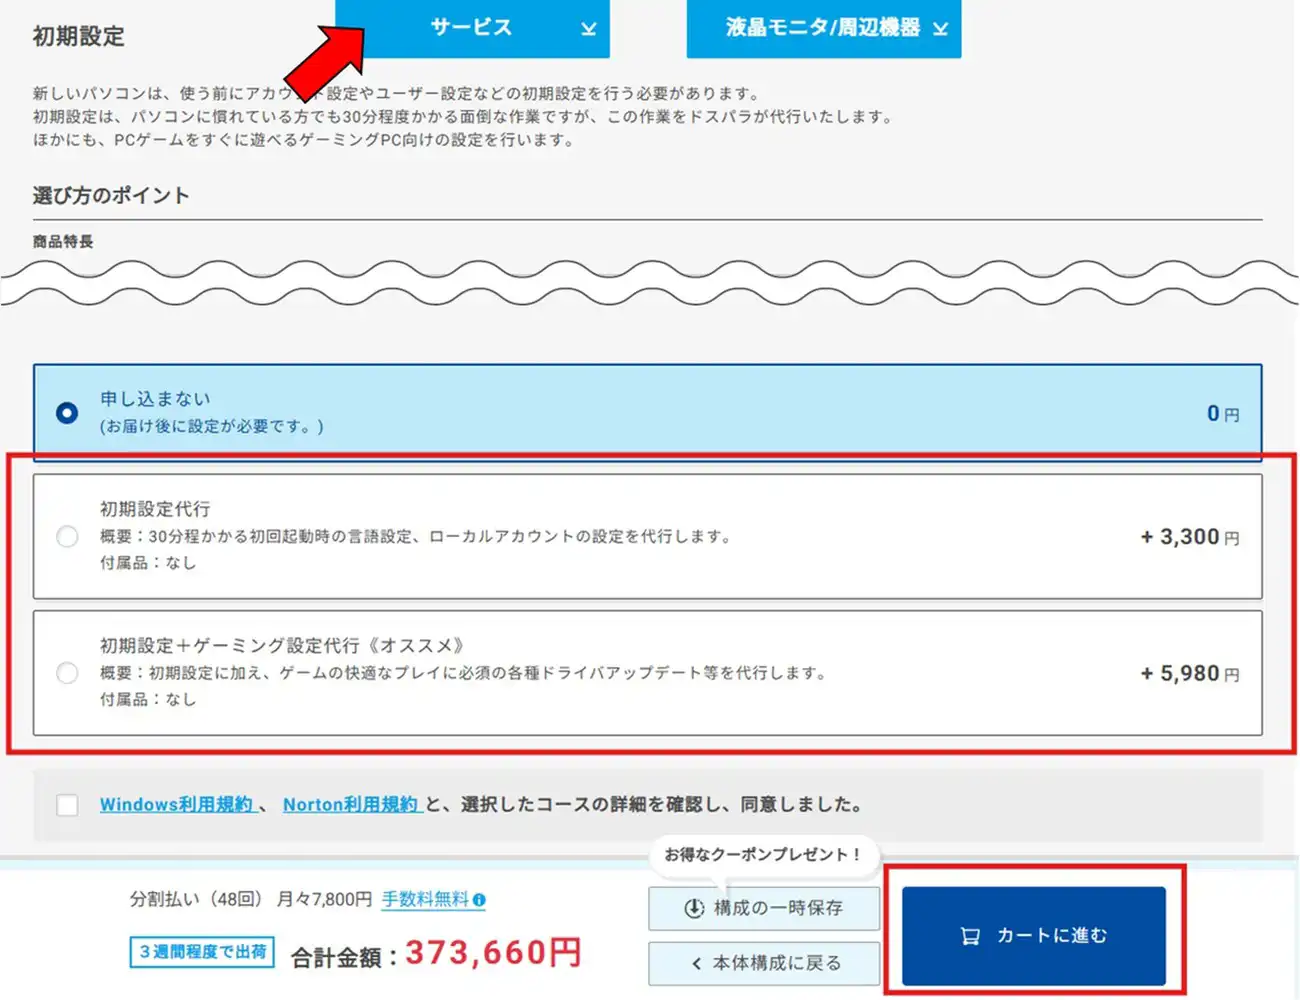Open the Windows利用規約 link
1300x1000 pixels.
pyautogui.click(x=176, y=805)
